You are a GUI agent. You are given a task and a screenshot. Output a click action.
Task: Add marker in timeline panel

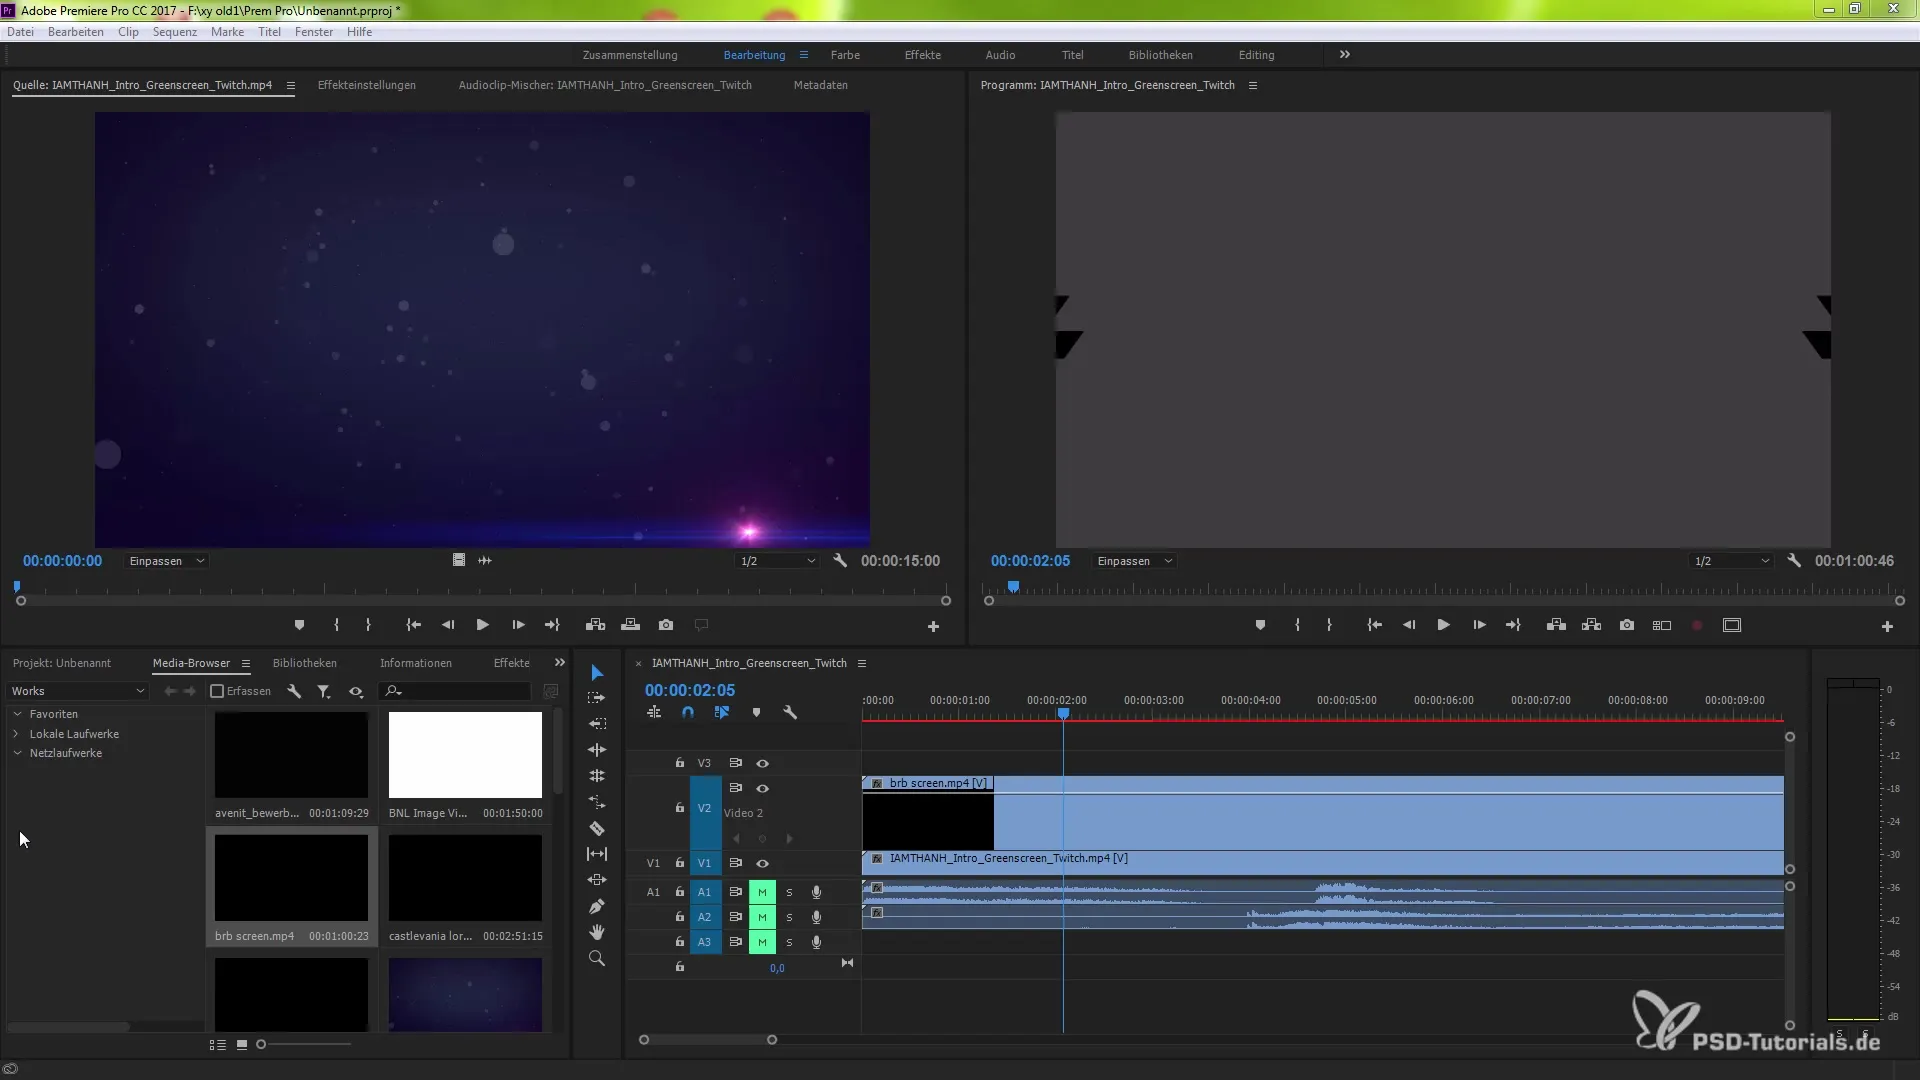click(x=756, y=713)
